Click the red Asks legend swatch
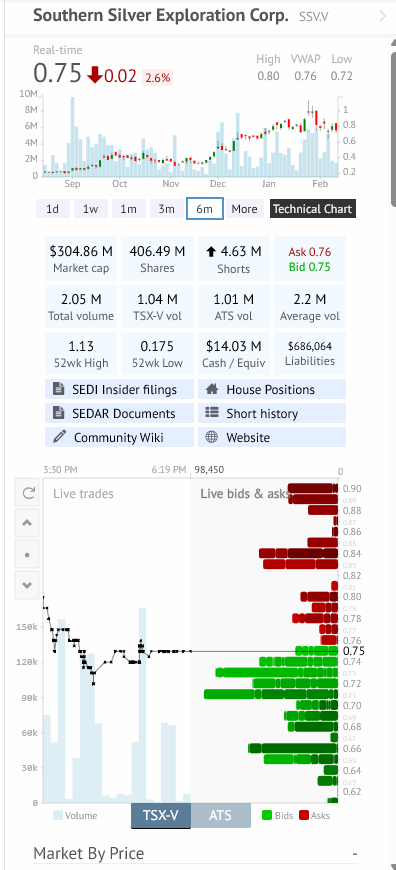 pyautogui.click(x=303, y=816)
